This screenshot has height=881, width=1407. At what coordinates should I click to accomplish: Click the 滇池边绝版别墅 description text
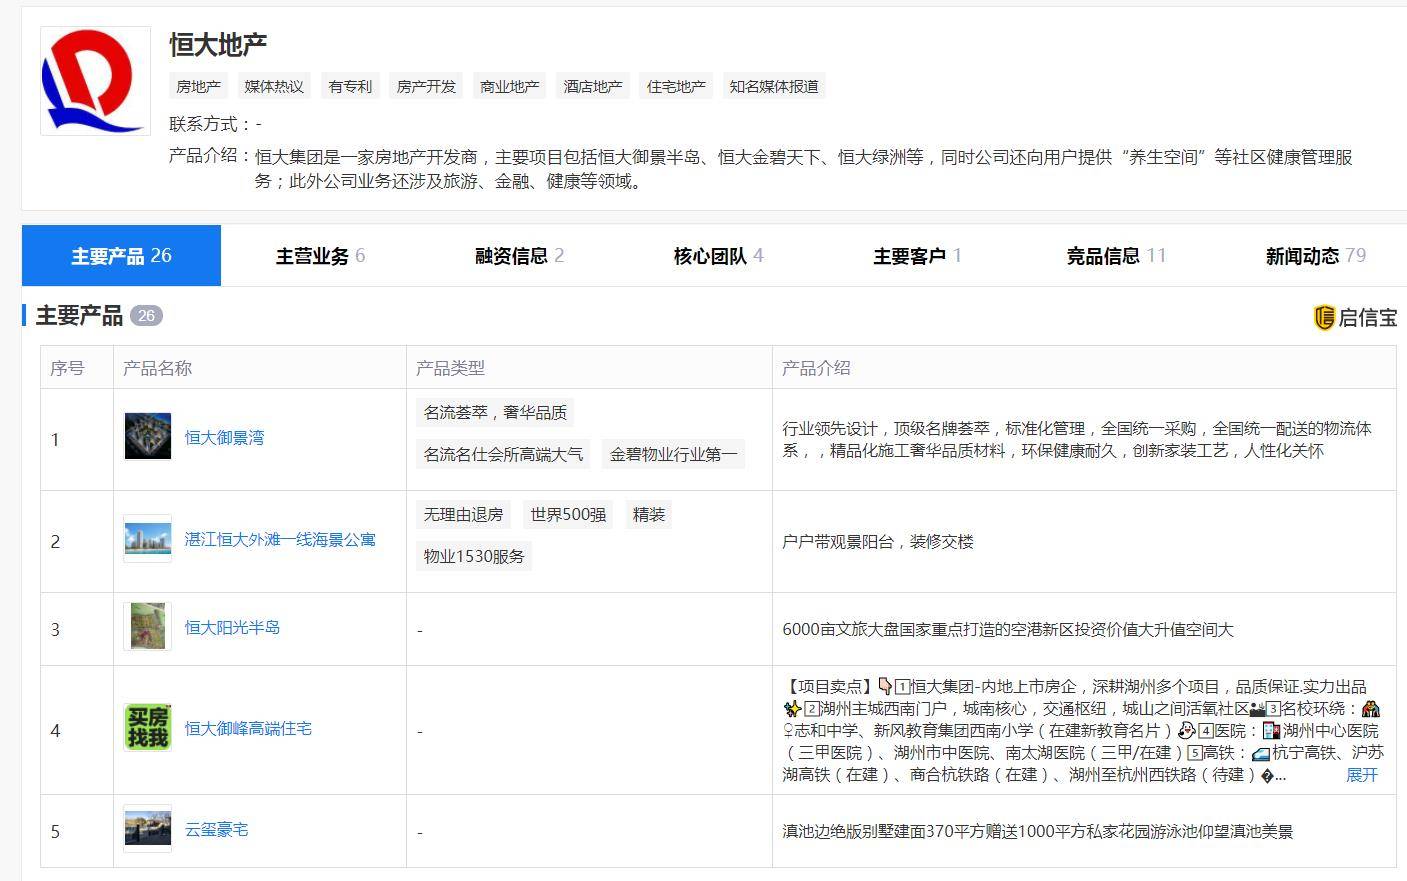pos(1038,831)
